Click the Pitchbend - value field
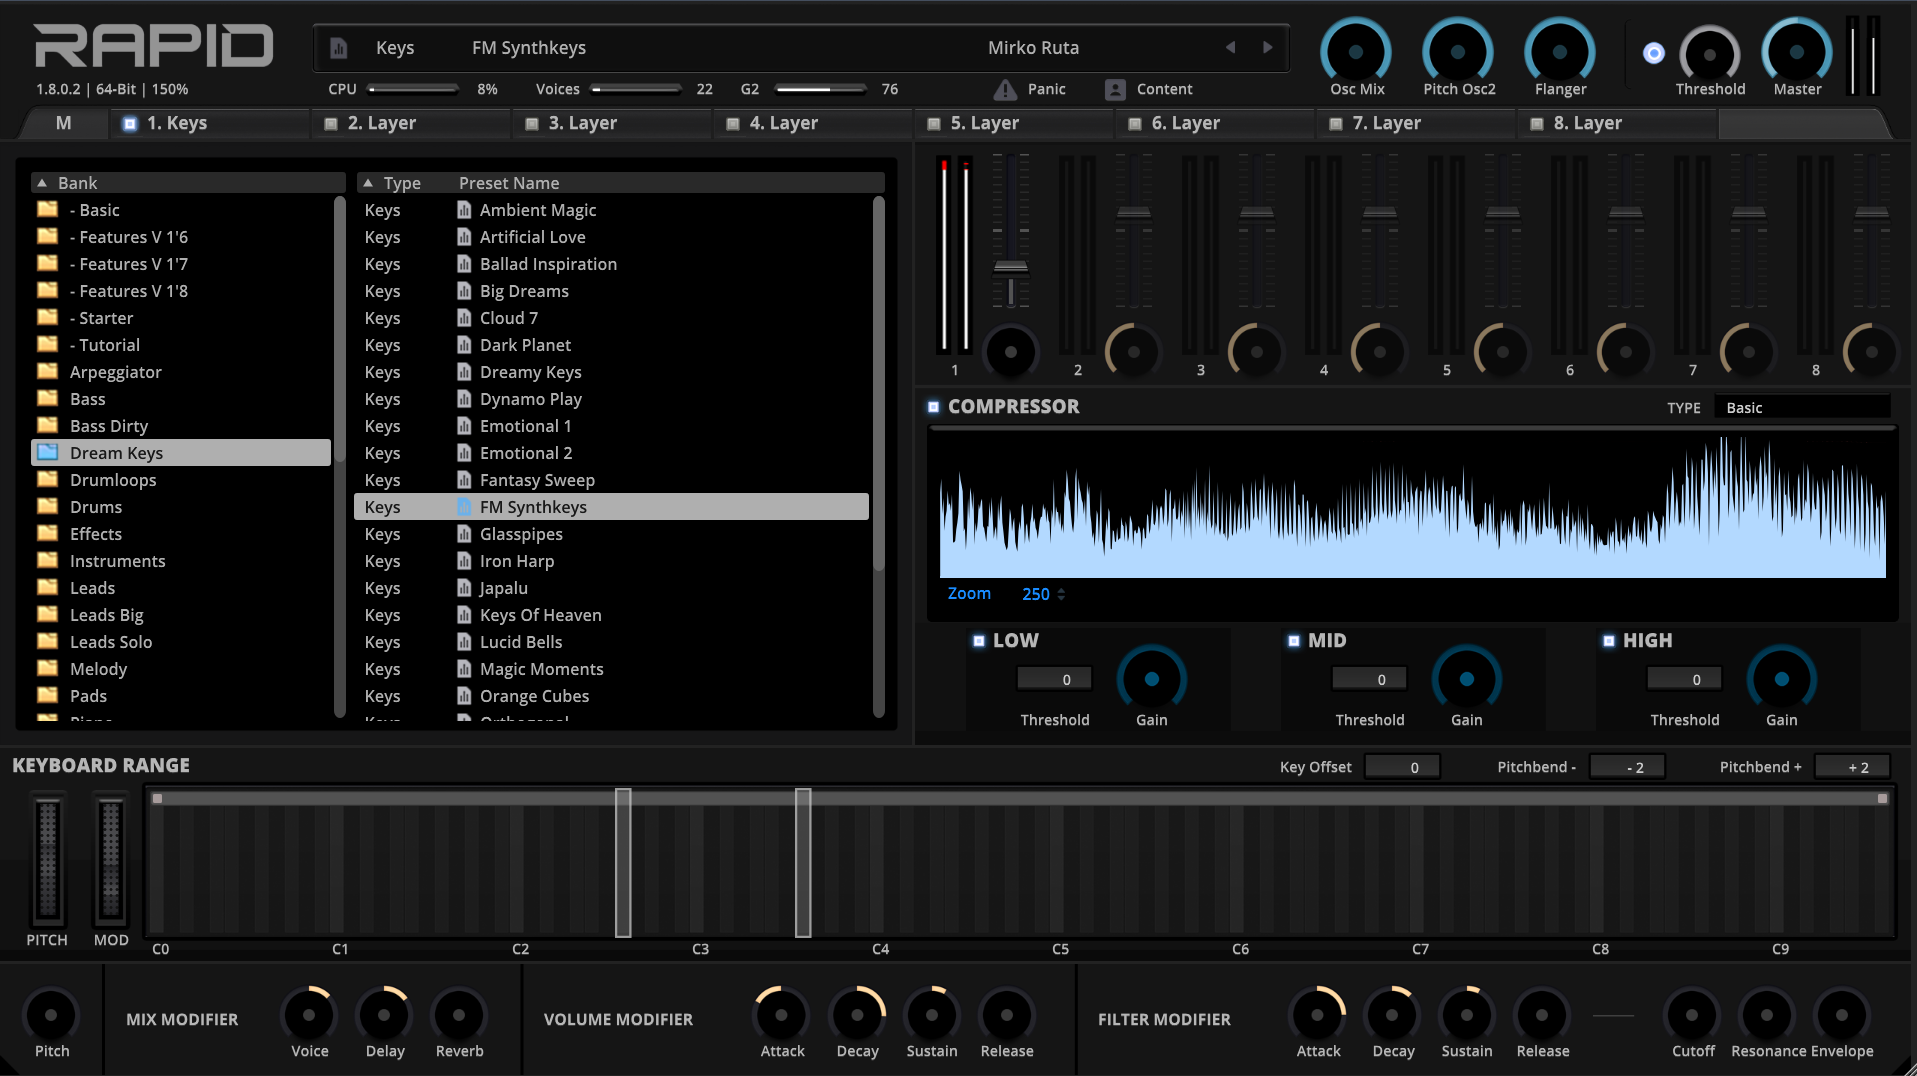The height and width of the screenshot is (1076, 1917). click(1628, 767)
